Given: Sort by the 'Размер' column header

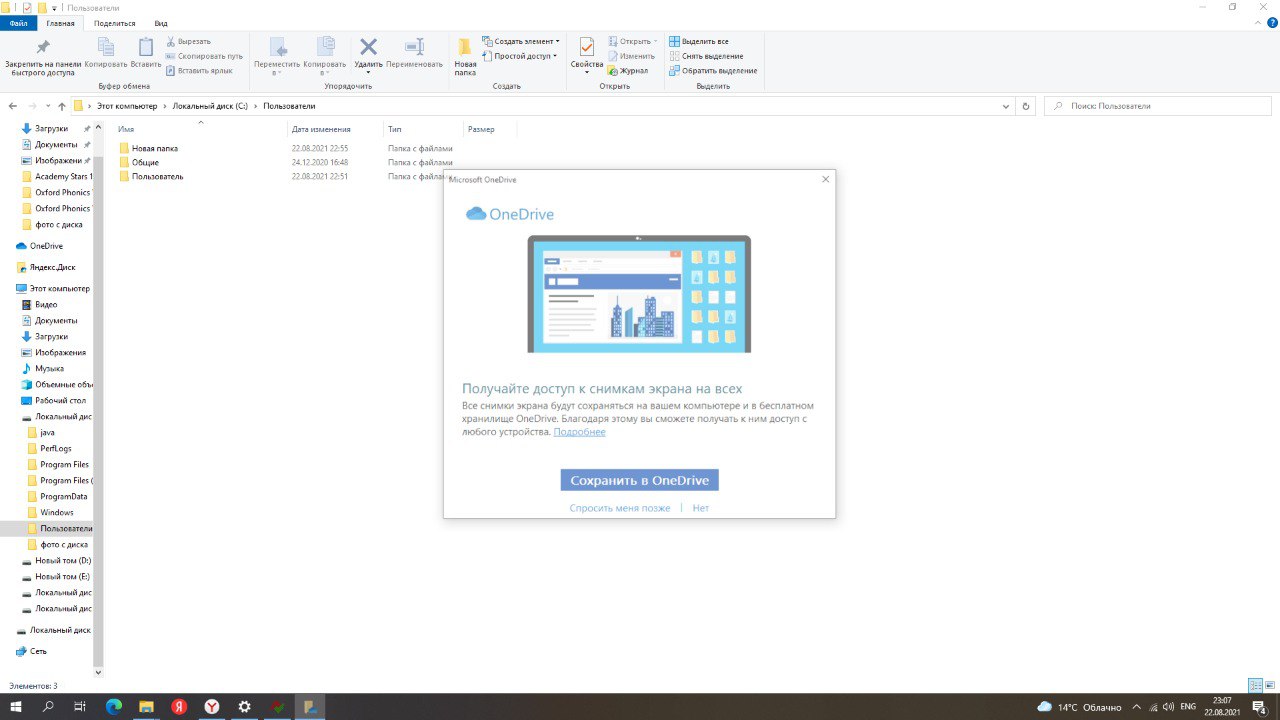Looking at the screenshot, I should pos(481,129).
